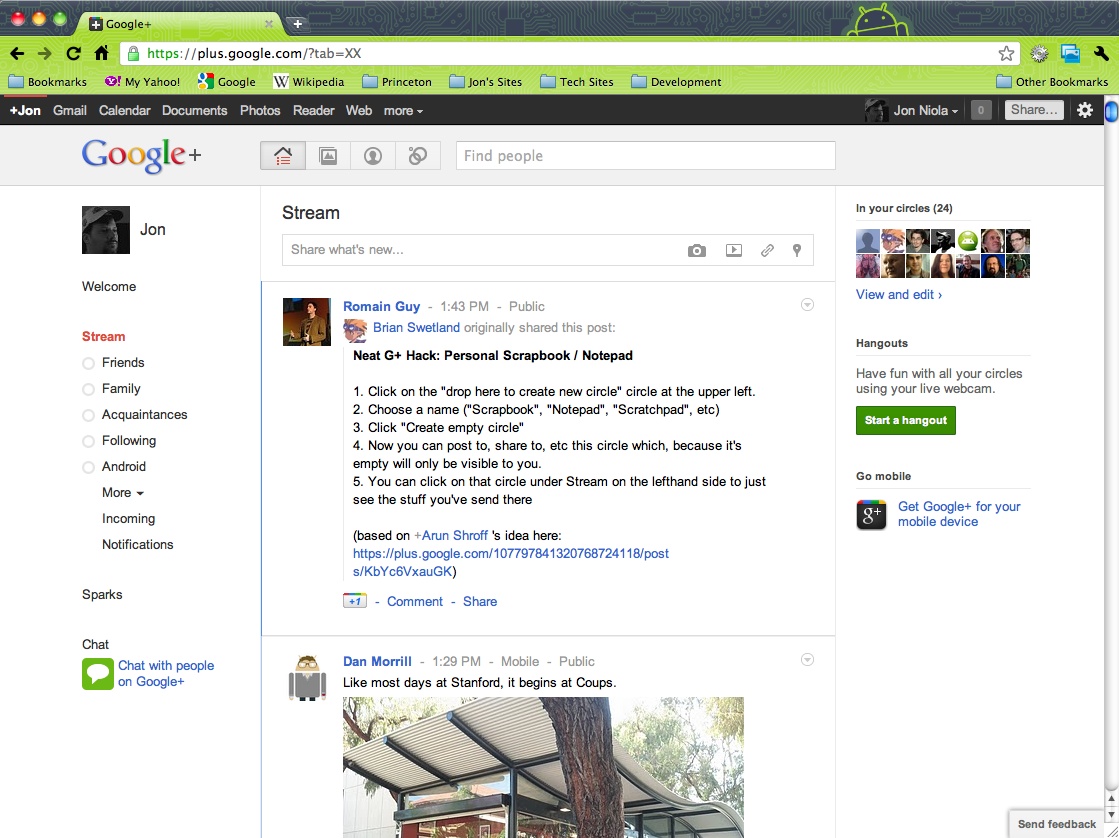Open the browser home page icon

[101, 54]
